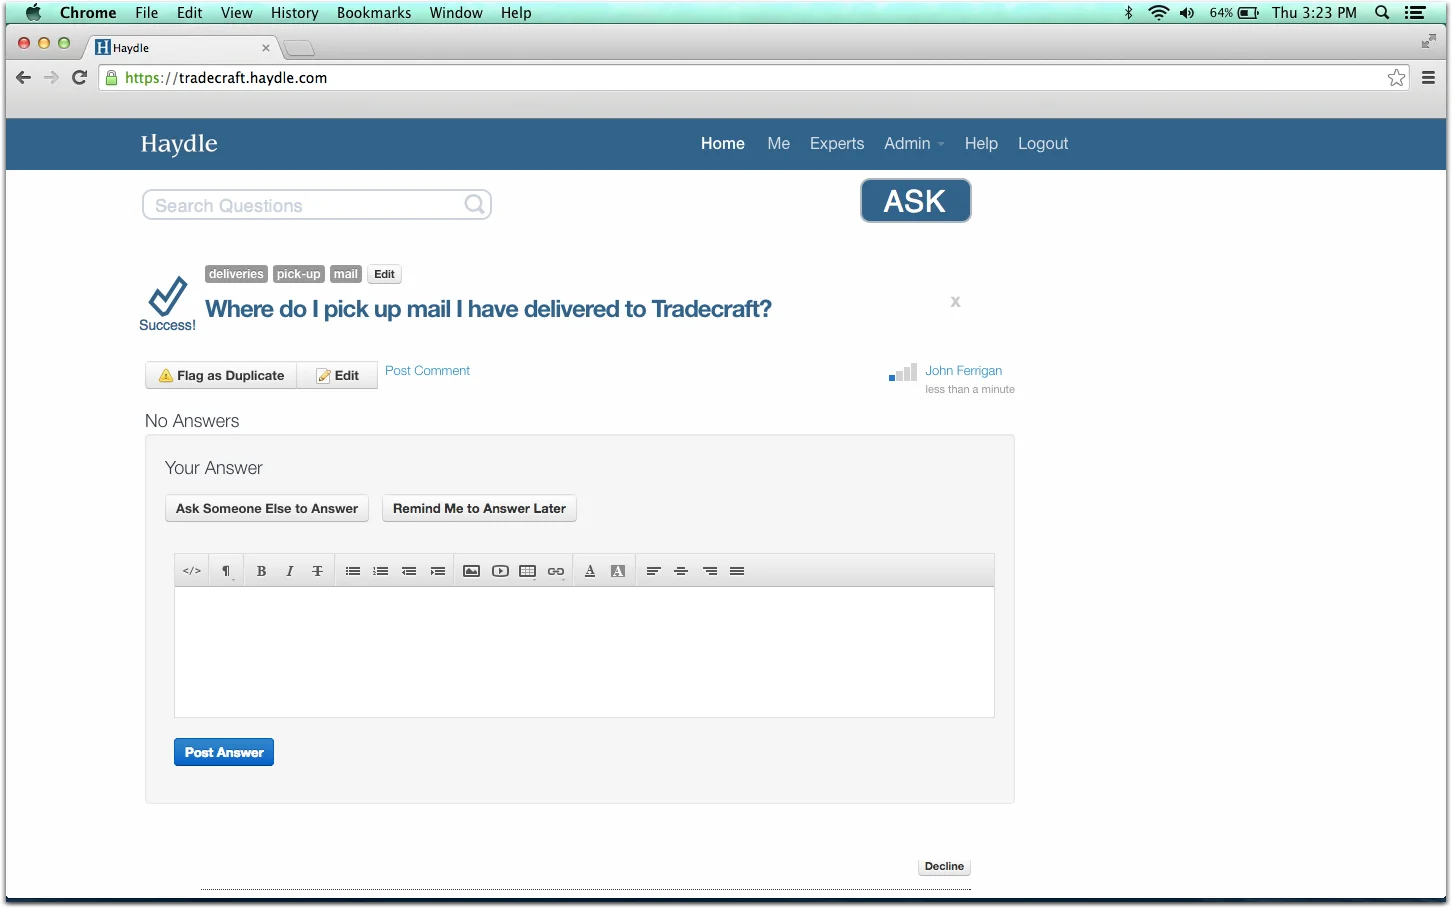Open Chrome's View menu

[236, 13]
